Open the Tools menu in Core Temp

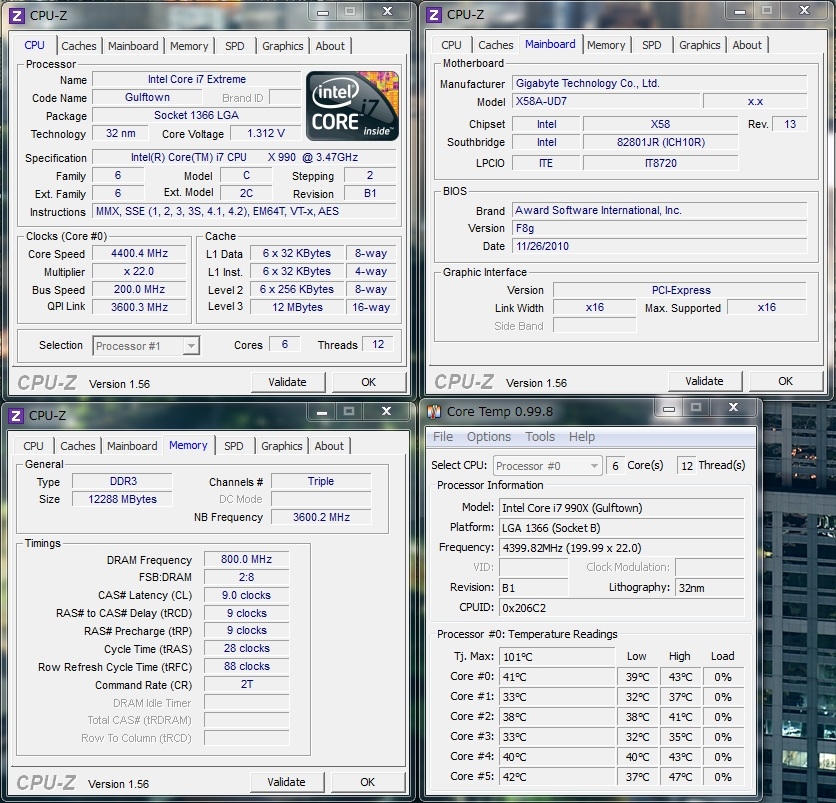tap(540, 437)
